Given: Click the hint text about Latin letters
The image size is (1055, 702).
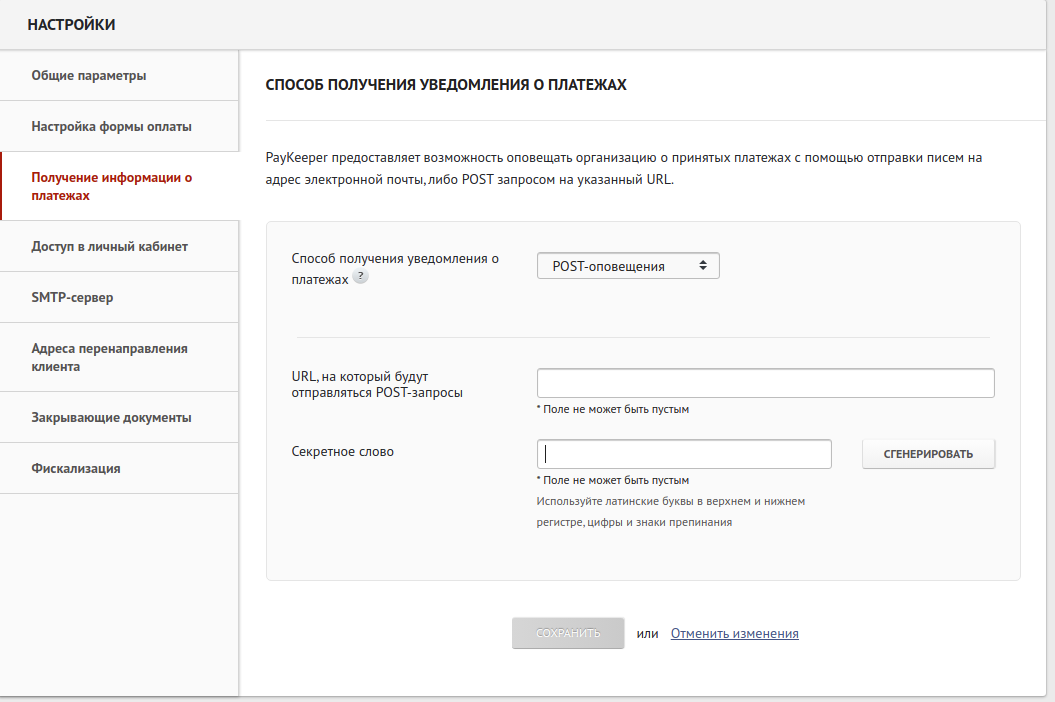Looking at the screenshot, I should (x=670, y=511).
